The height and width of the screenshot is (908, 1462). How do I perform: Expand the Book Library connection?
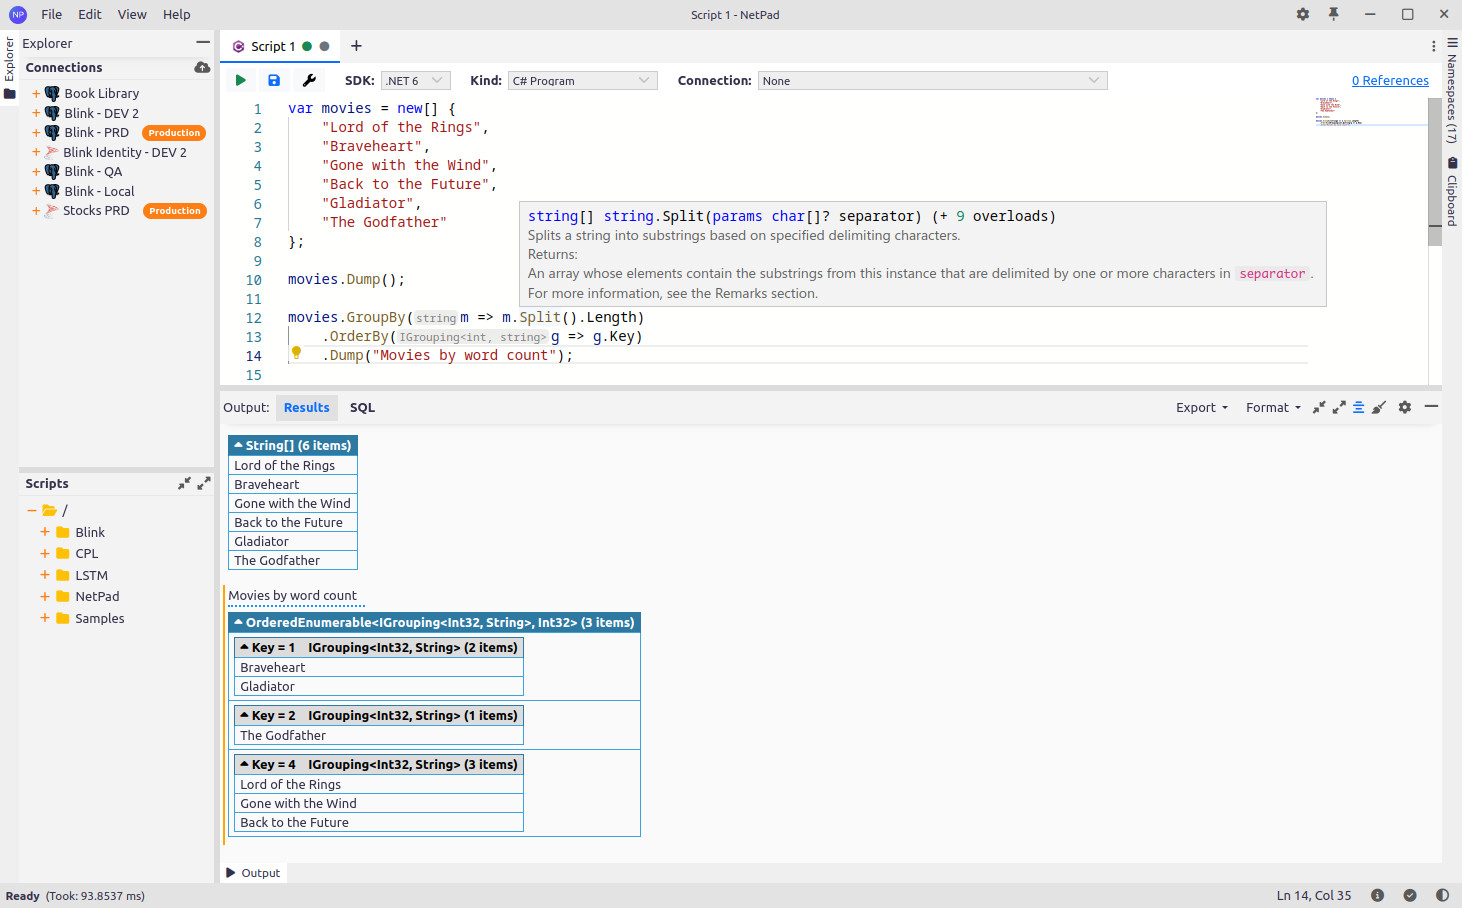click(x=36, y=93)
